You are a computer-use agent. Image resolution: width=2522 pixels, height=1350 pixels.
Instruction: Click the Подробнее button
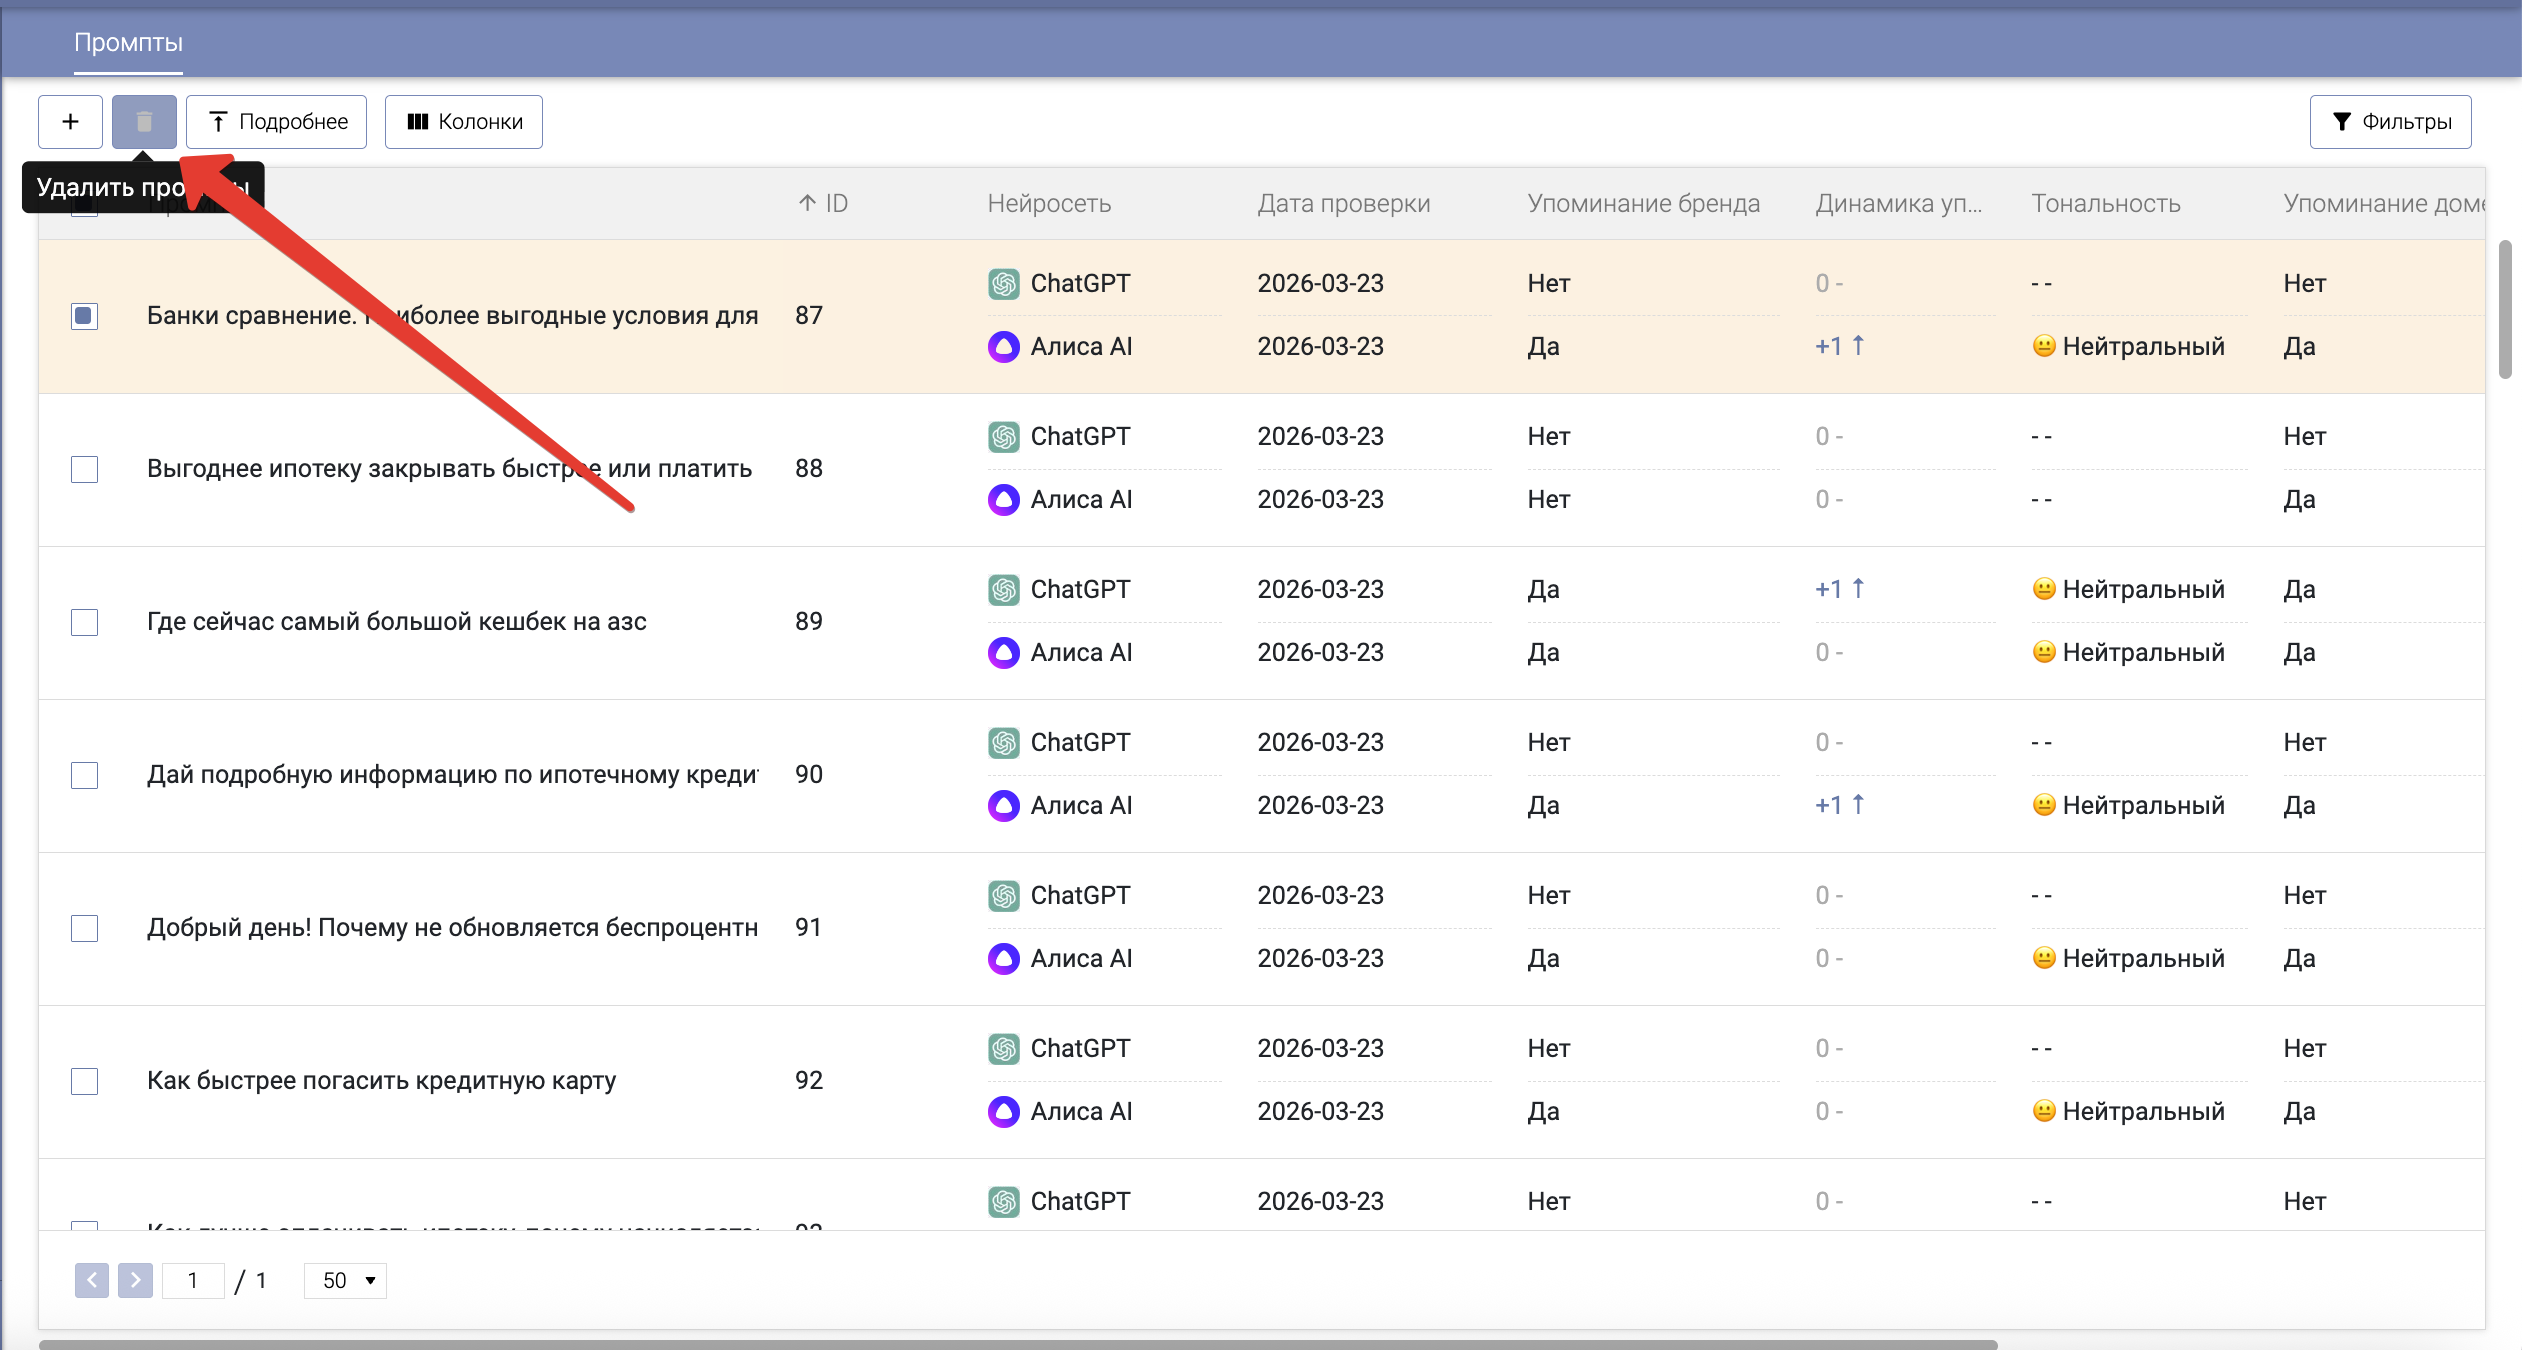(277, 122)
